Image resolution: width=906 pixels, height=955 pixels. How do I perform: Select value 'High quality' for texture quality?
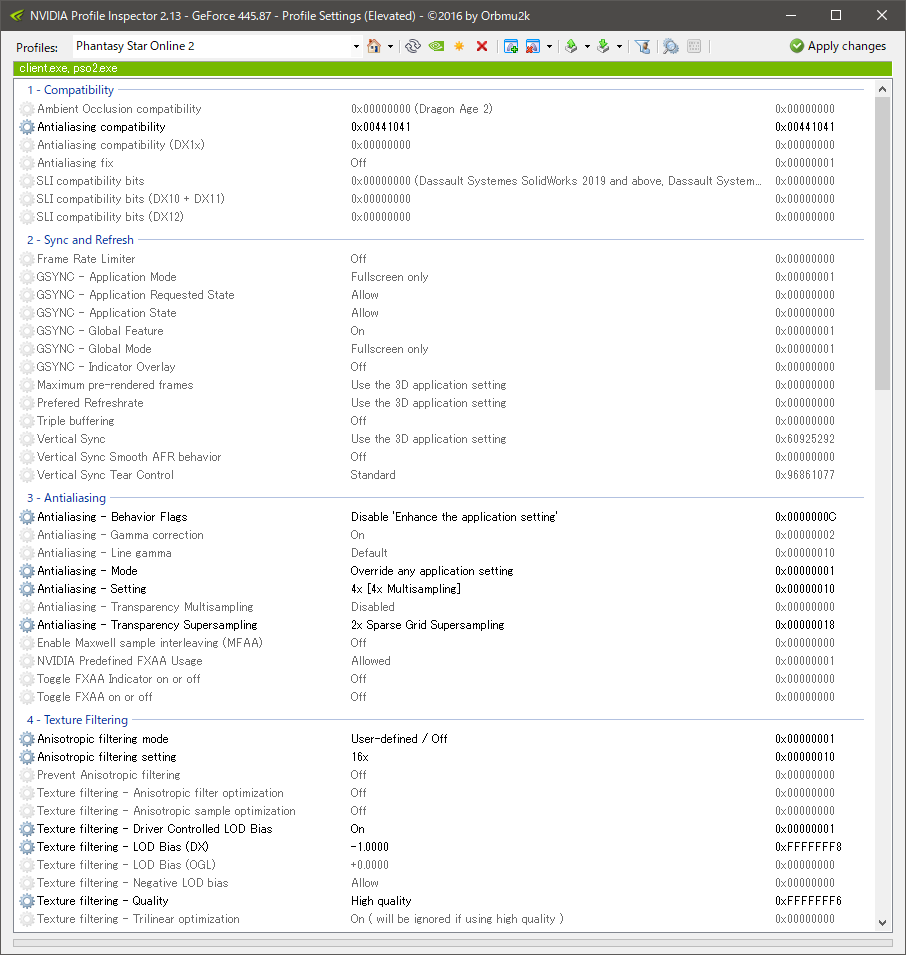[381, 901]
